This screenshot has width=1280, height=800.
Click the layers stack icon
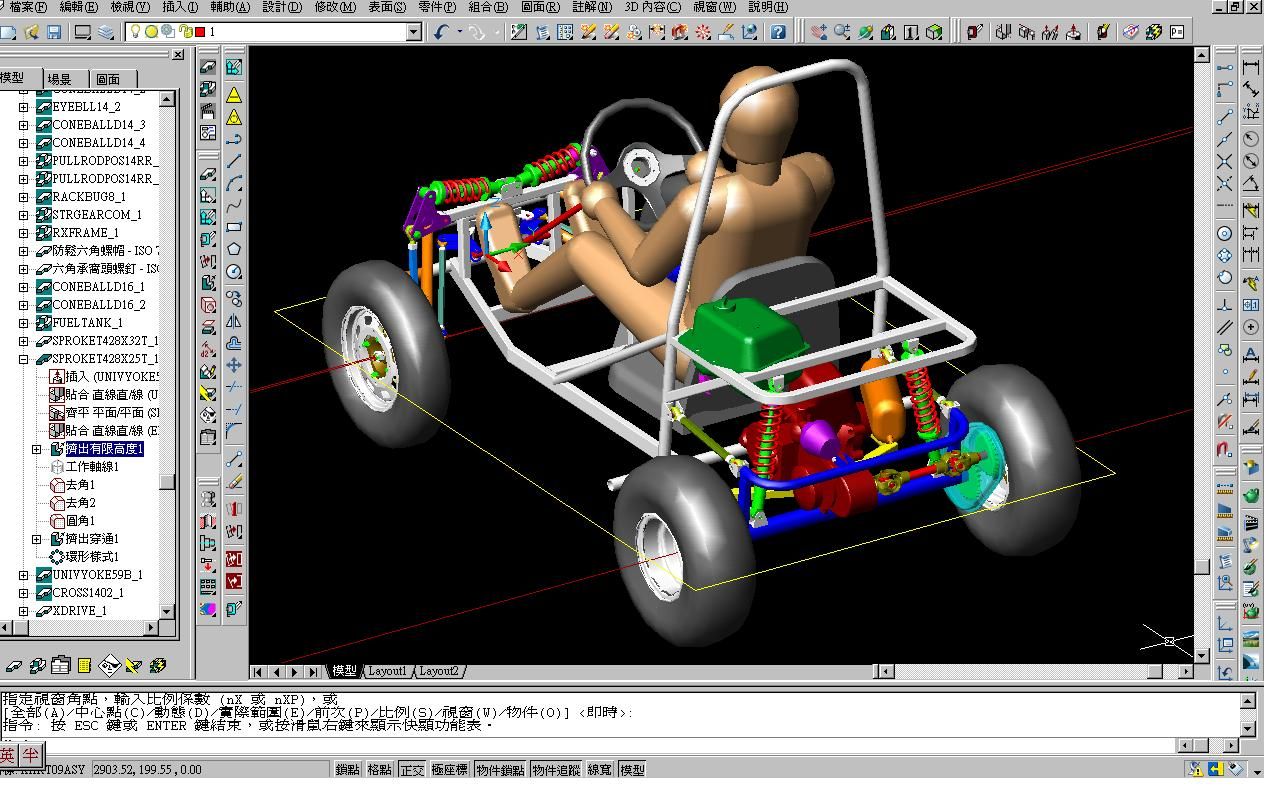(106, 32)
